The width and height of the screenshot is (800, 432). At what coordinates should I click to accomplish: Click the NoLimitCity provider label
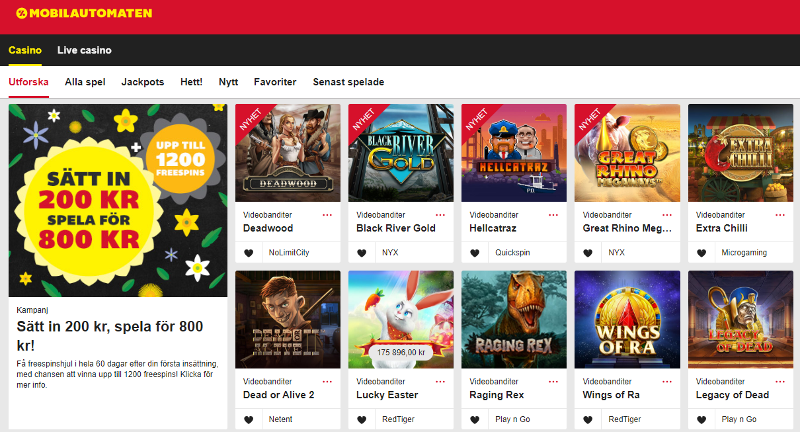click(289, 252)
